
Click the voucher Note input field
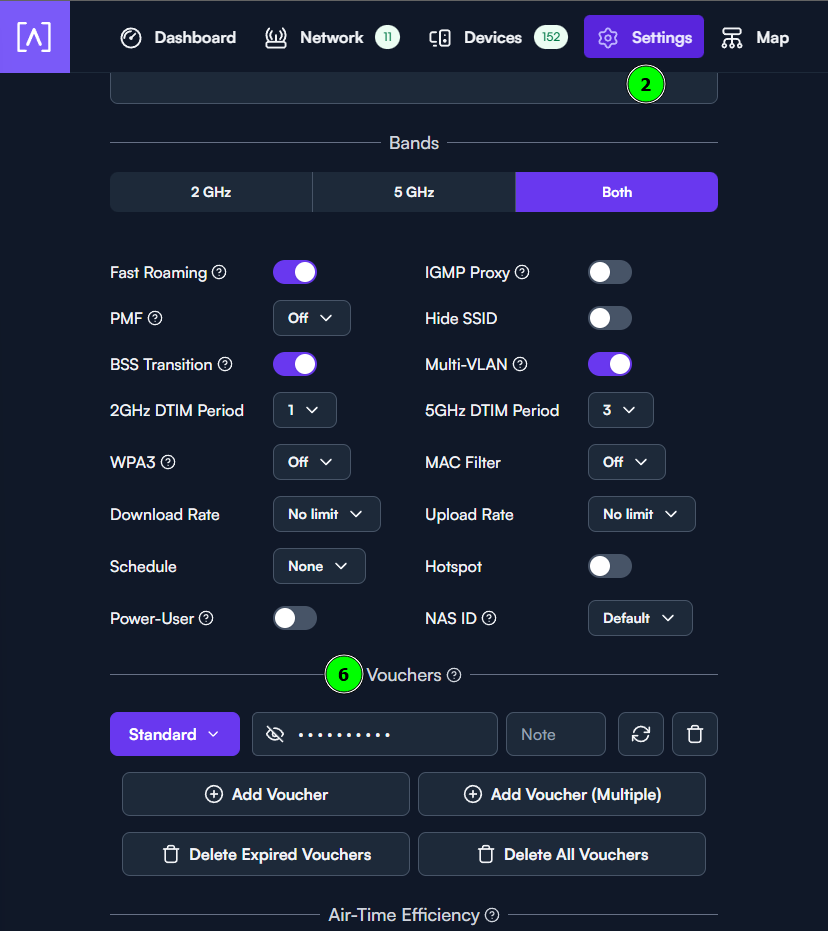(555, 734)
